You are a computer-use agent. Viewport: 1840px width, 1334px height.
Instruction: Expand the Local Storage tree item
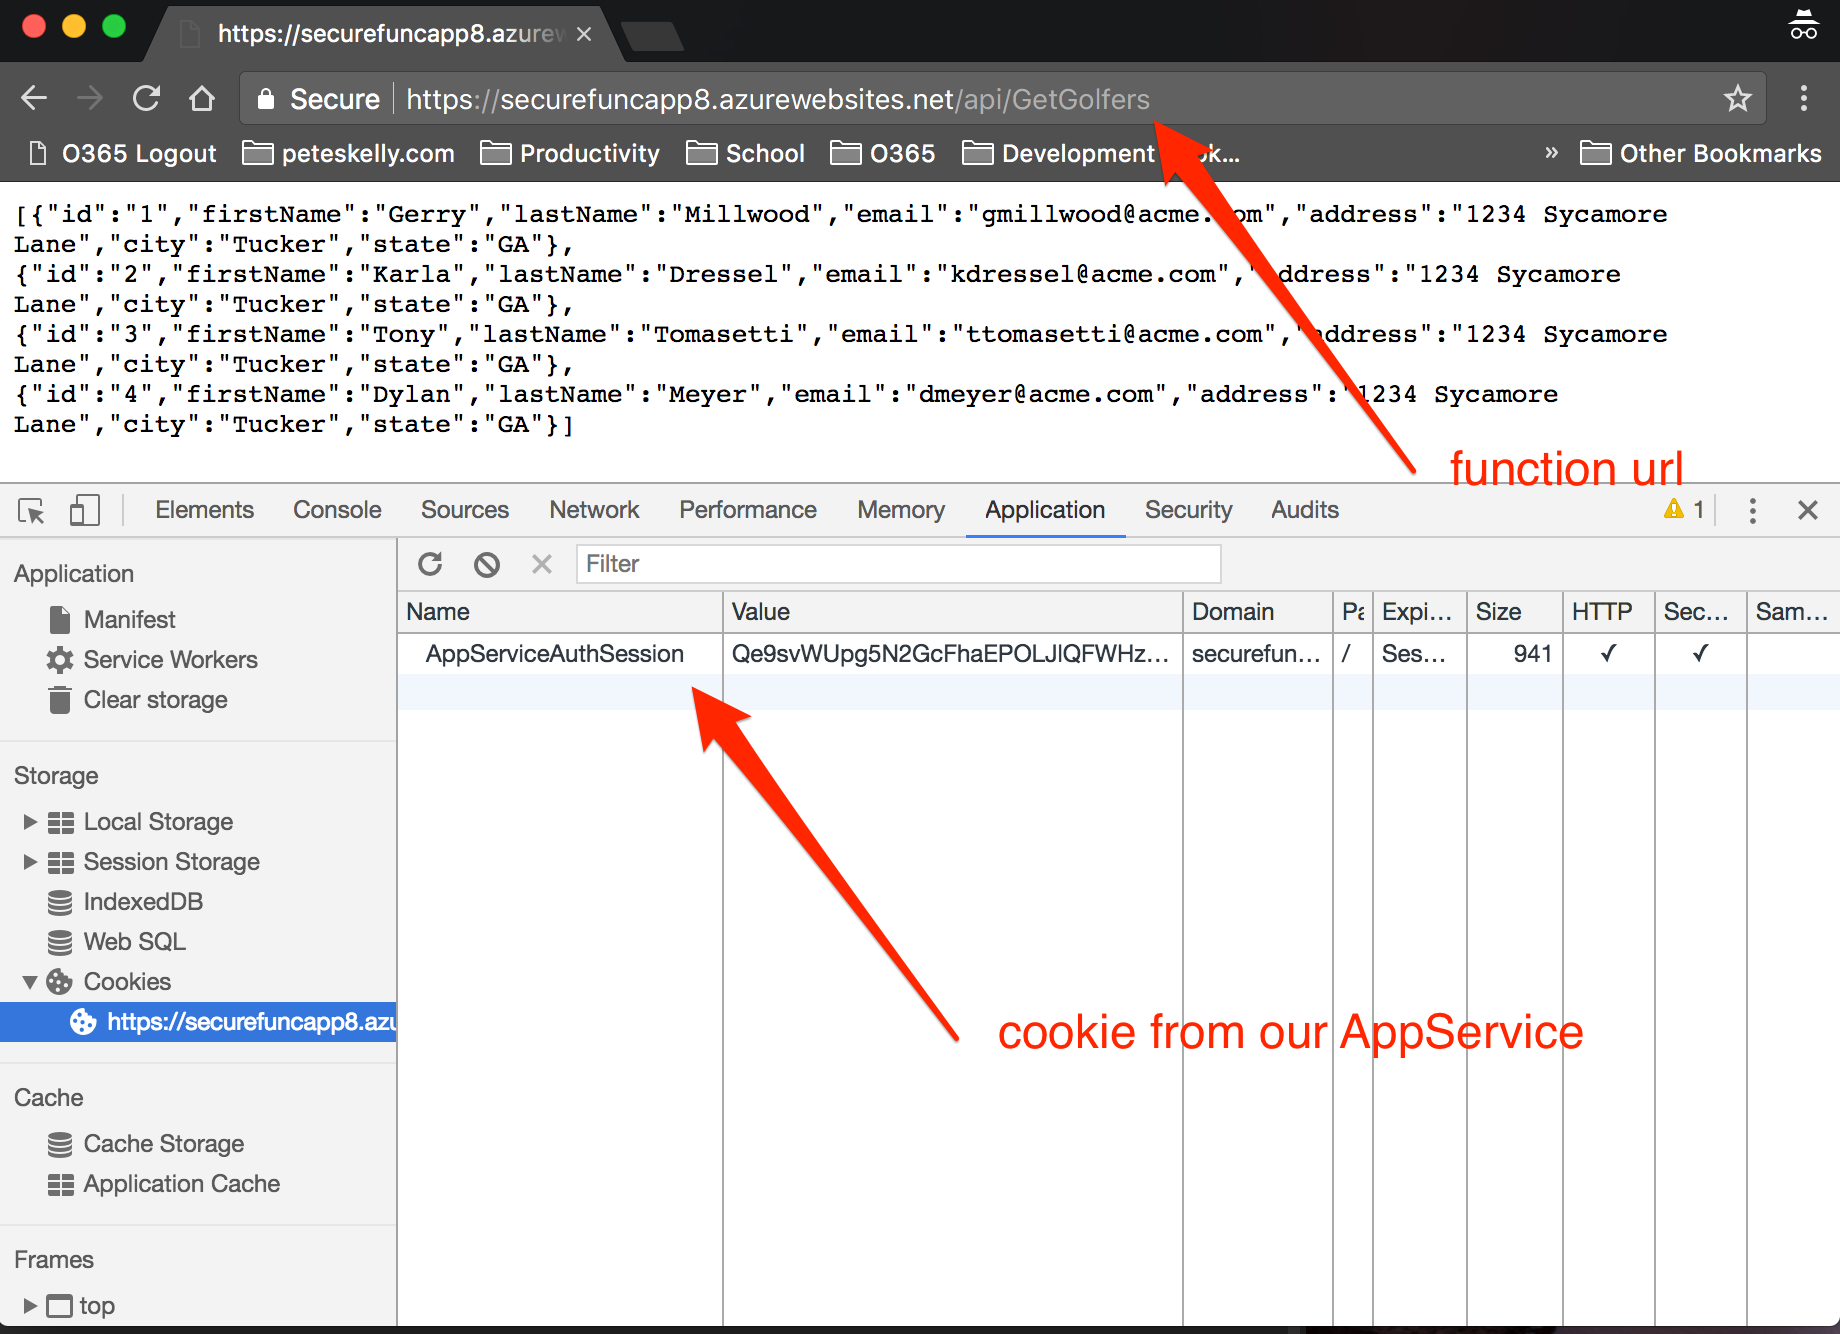[29, 821]
